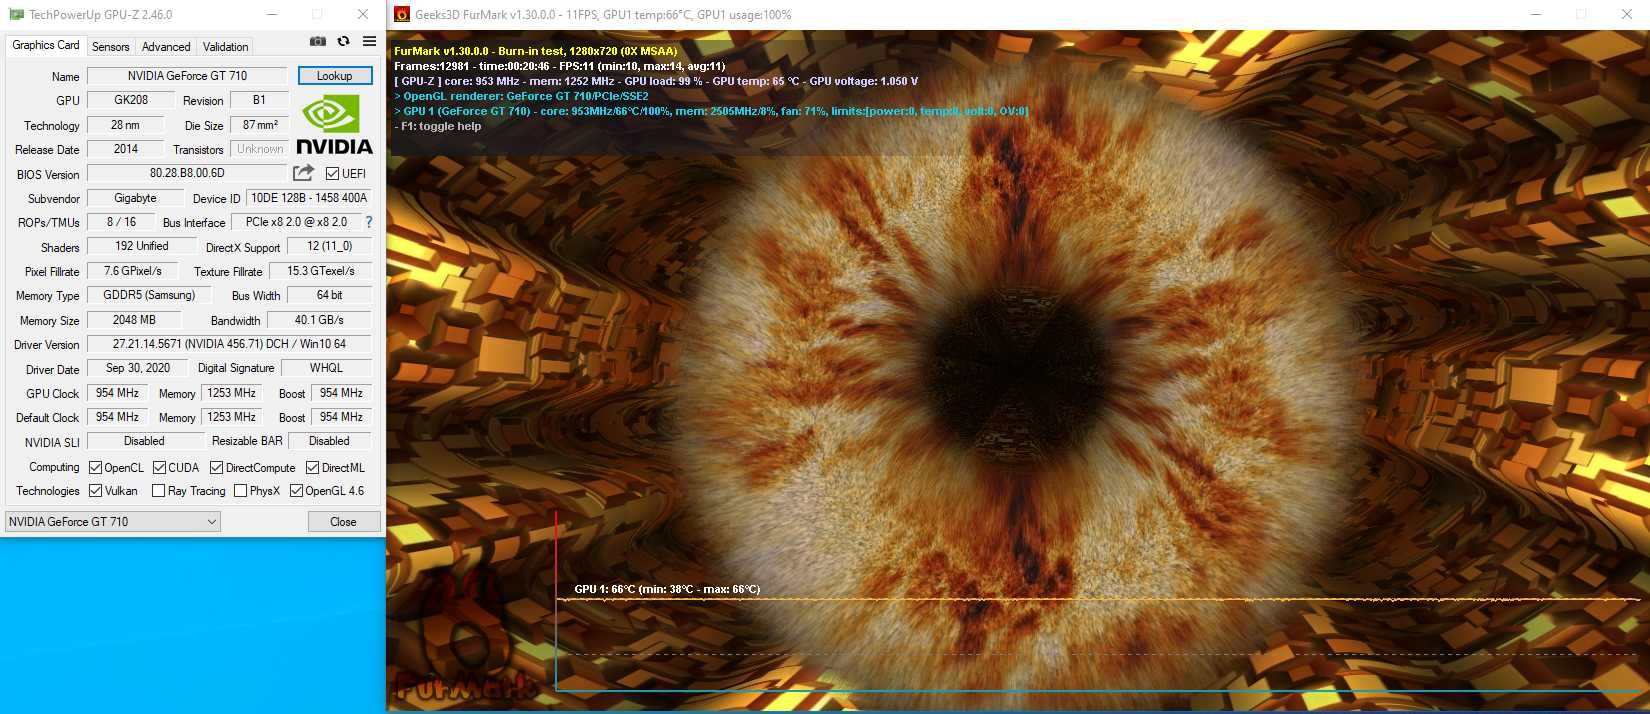
Task: Click the Bandwidth field 40.1 GB/s
Action: 319,320
